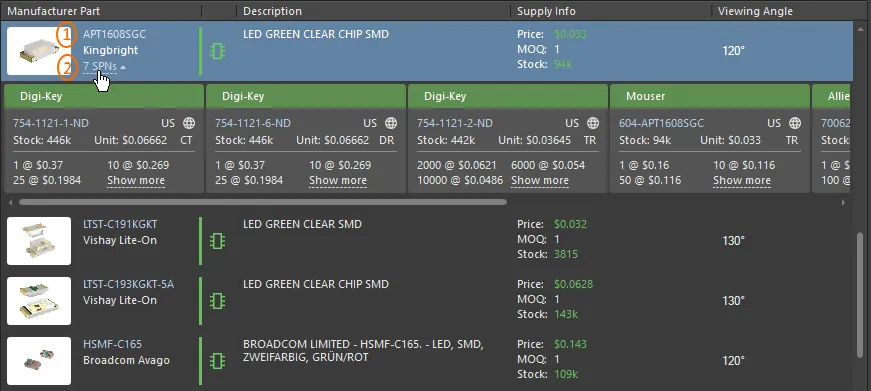
Task: Click globe icon on 754-1121-1-ND supplier card
Action: 189,123
